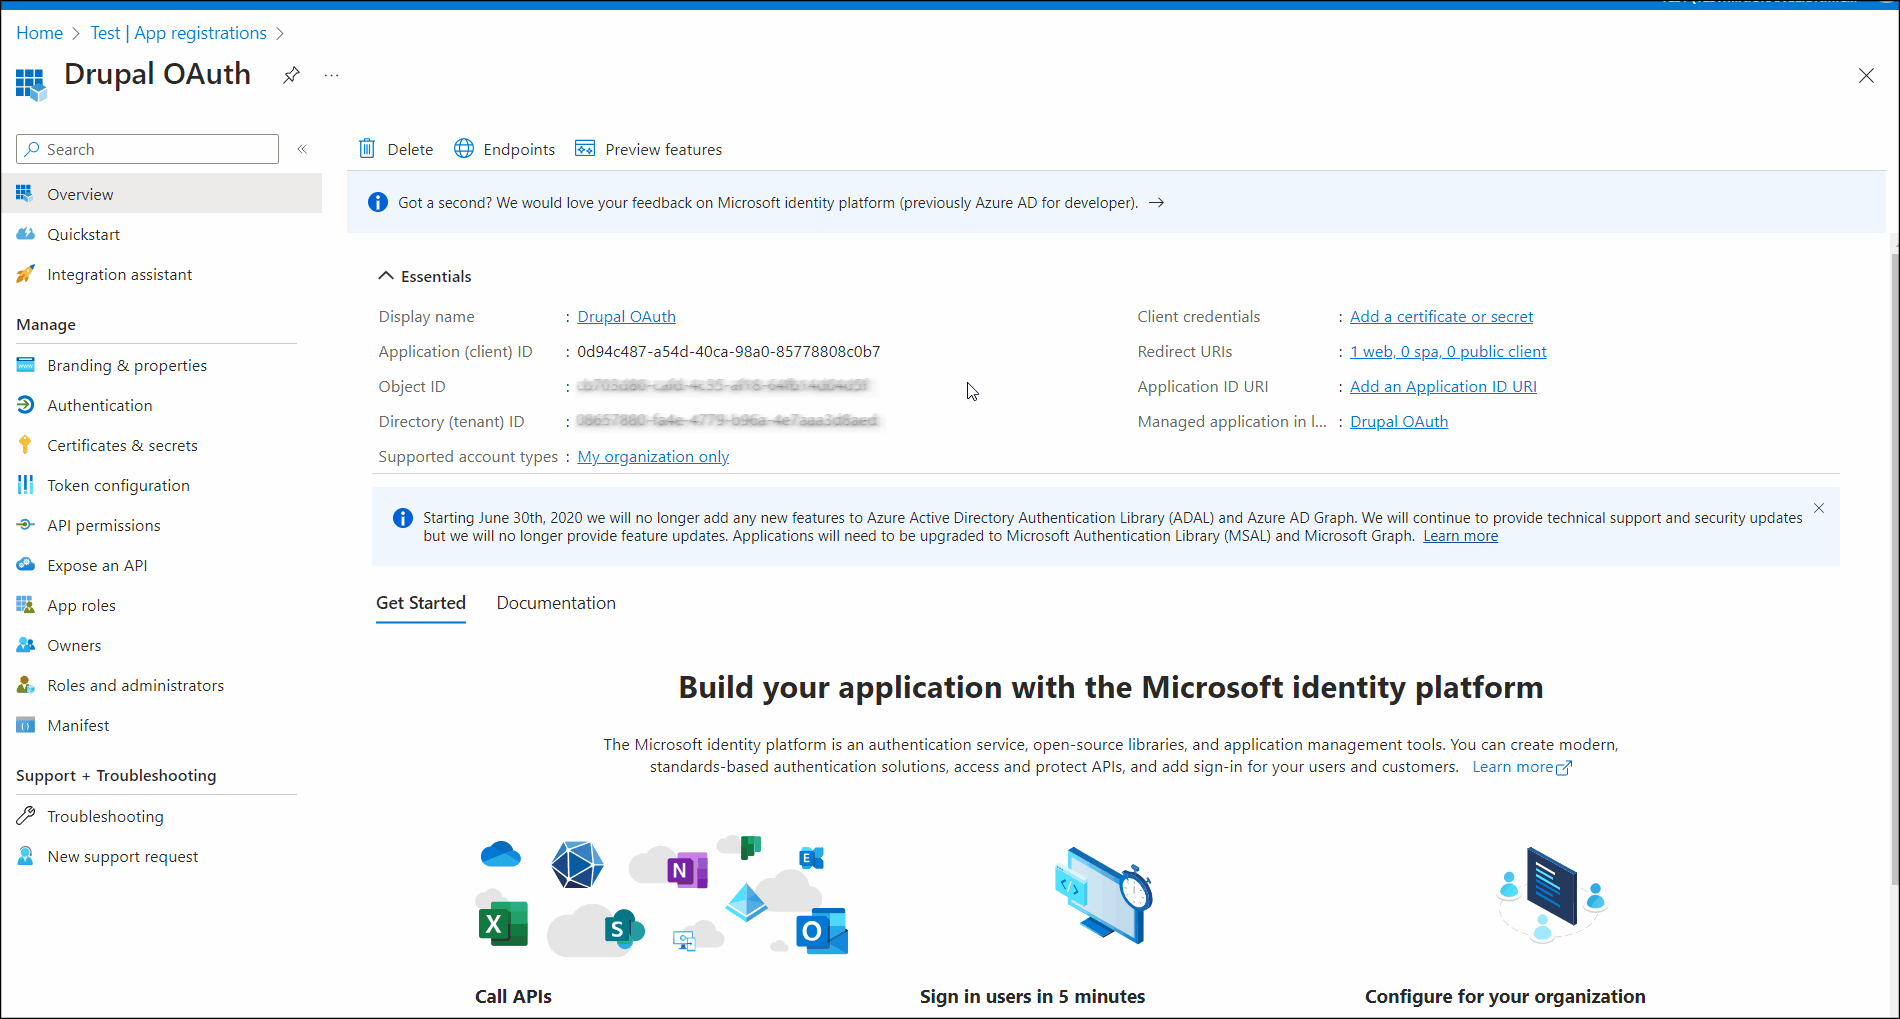Open Token configuration
Screen dimensions: 1900x1019
click(117, 484)
